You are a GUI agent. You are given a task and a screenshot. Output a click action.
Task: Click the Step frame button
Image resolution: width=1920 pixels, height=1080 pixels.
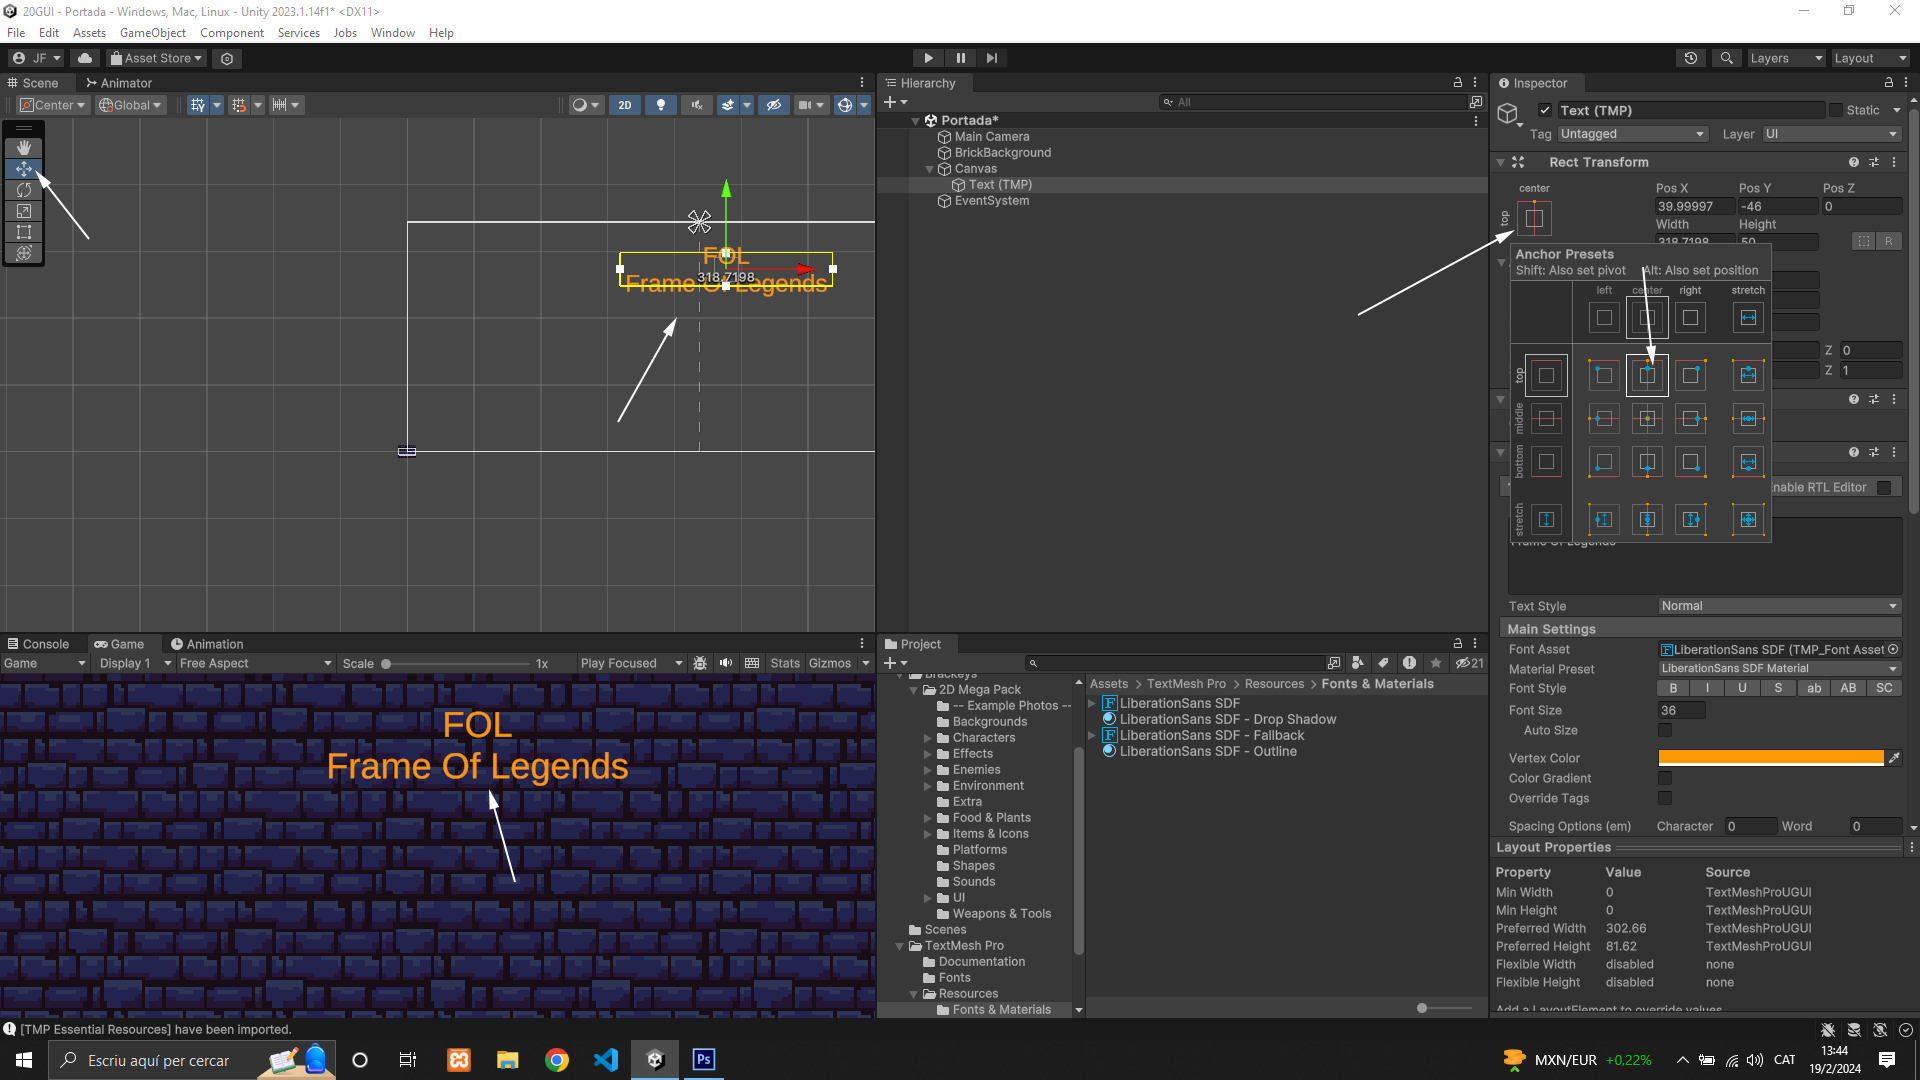(x=991, y=58)
